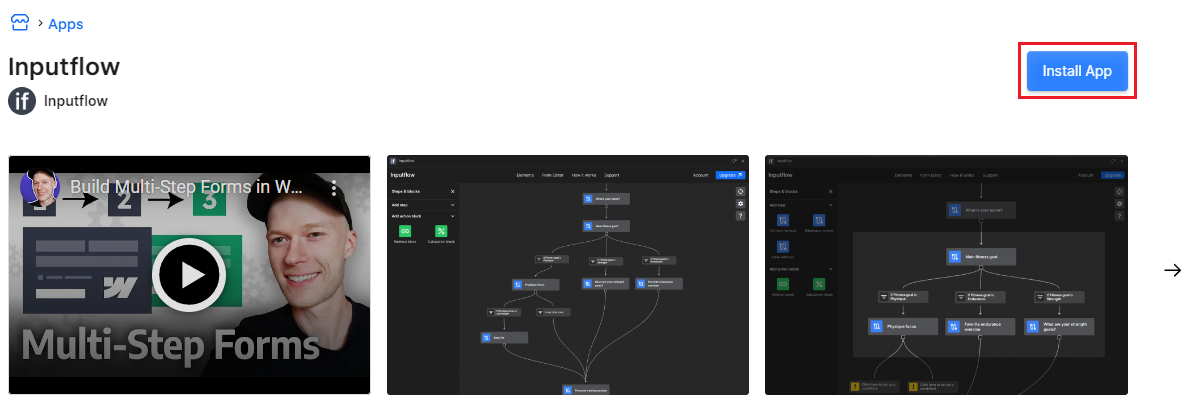
Task: Open the Inputflow vendor name link
Action: pos(76,101)
